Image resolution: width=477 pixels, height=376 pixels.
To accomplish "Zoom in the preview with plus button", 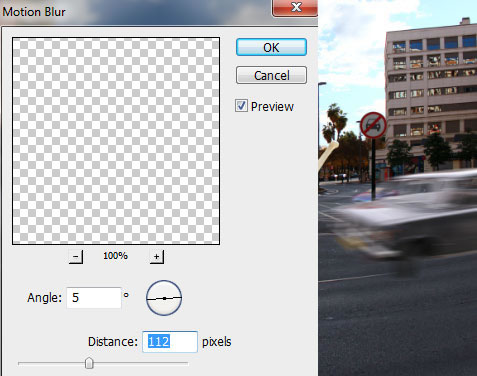I will coord(157,257).
